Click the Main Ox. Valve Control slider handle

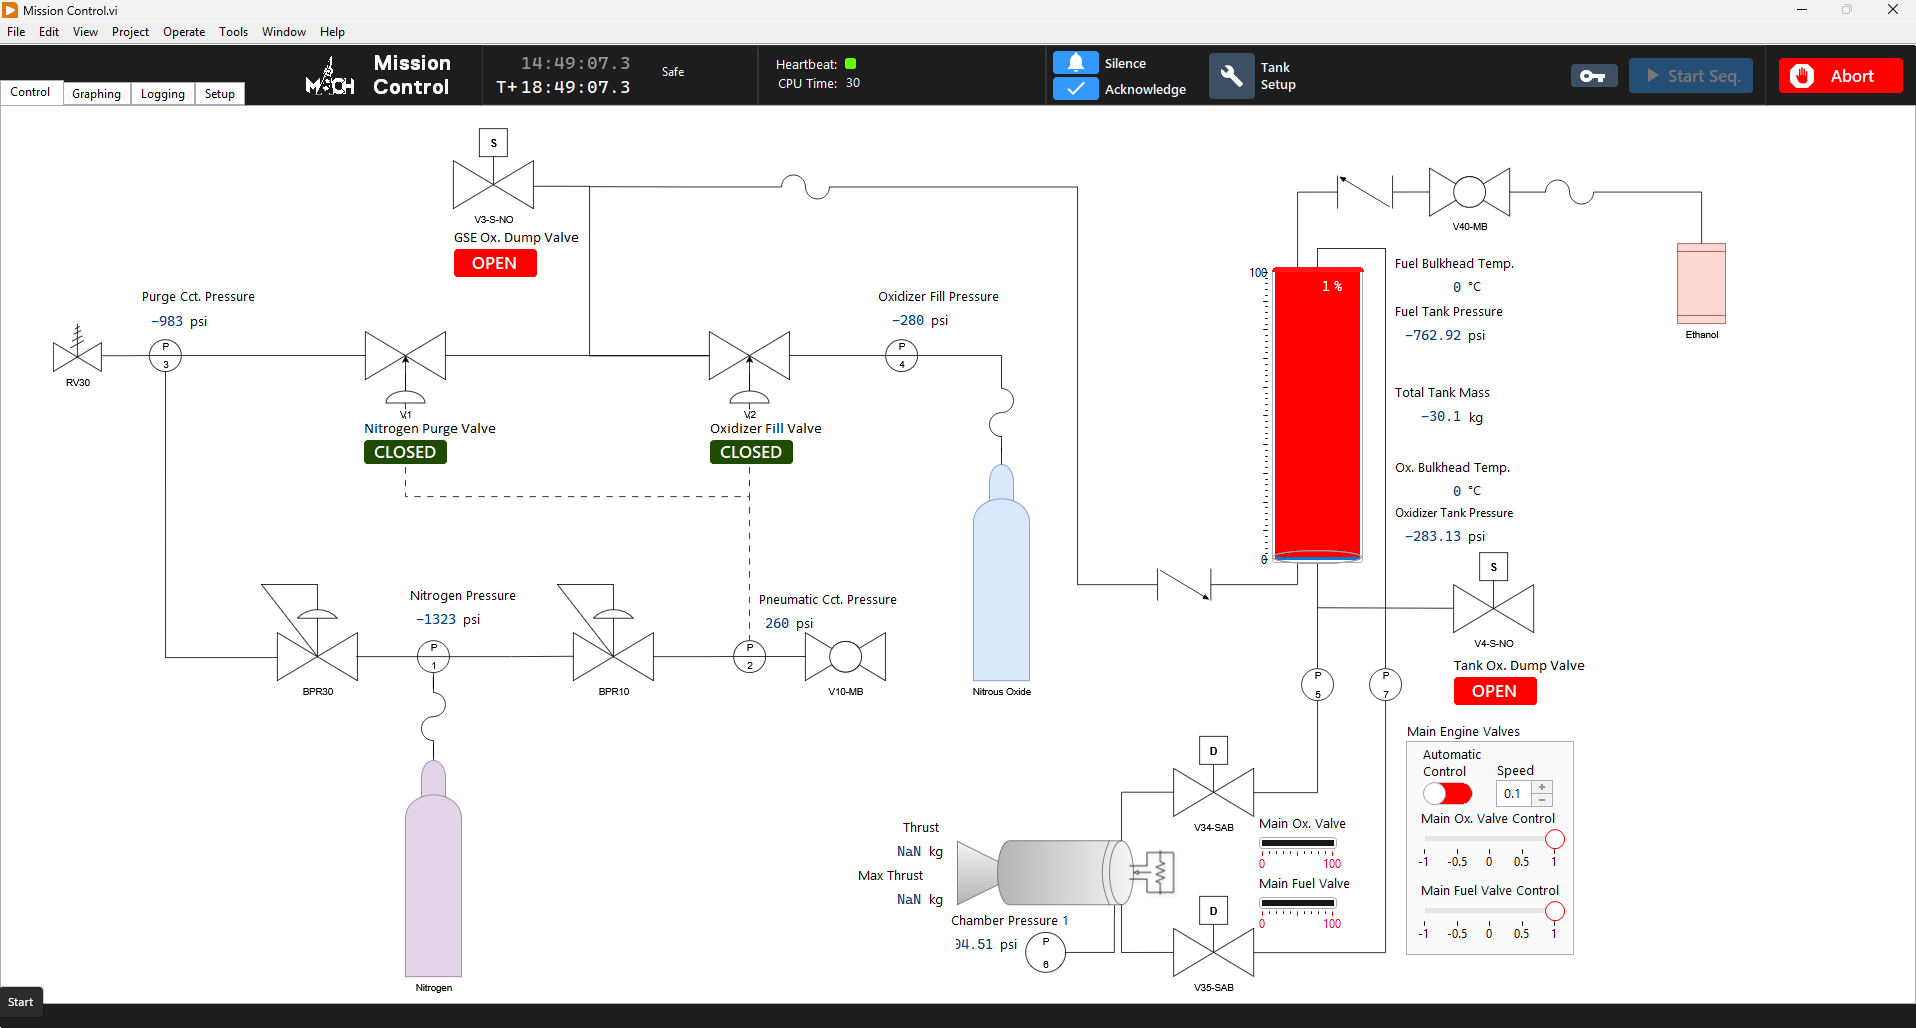coord(1554,839)
